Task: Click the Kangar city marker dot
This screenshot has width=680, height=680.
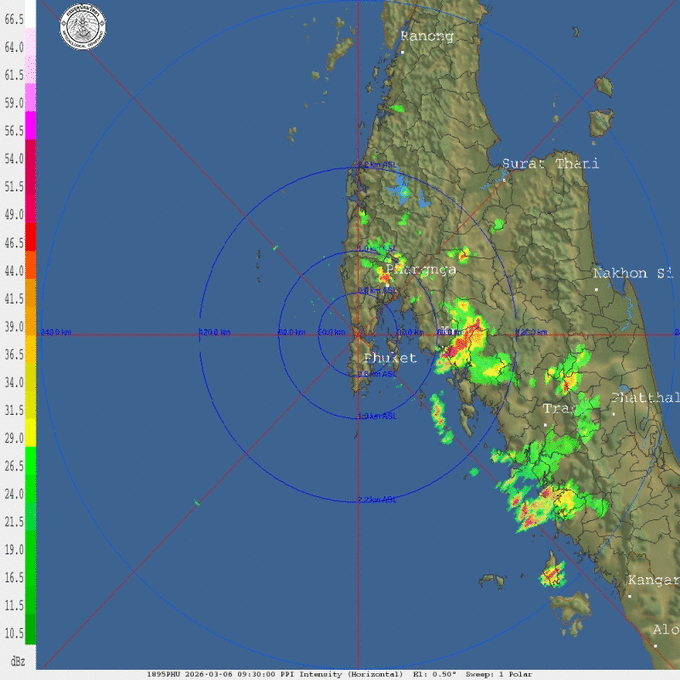Action: [630, 596]
